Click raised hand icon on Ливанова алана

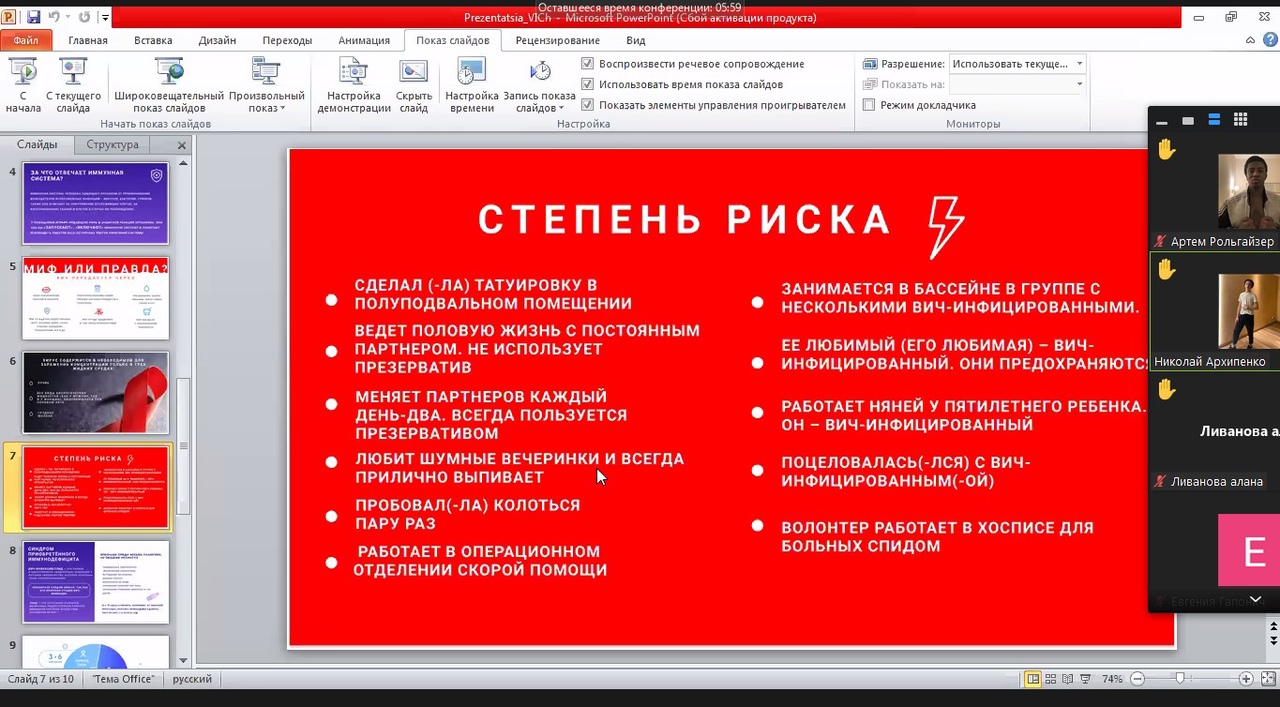[x=1166, y=390]
